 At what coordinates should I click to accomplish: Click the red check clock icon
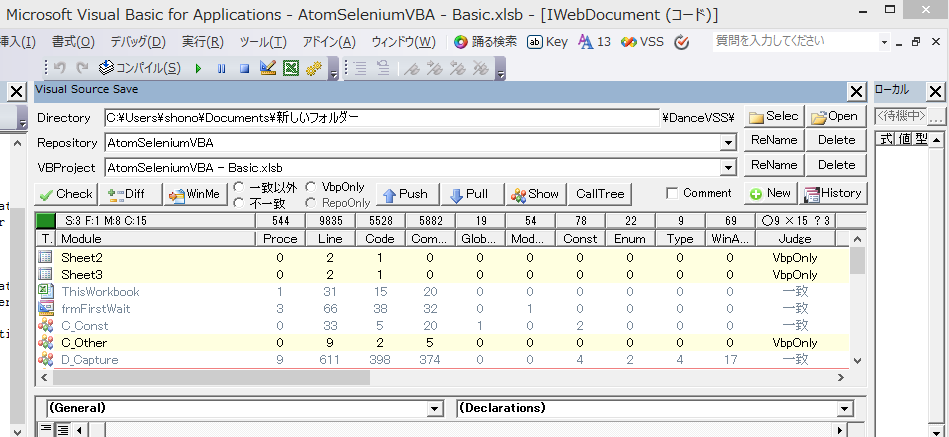(x=682, y=42)
